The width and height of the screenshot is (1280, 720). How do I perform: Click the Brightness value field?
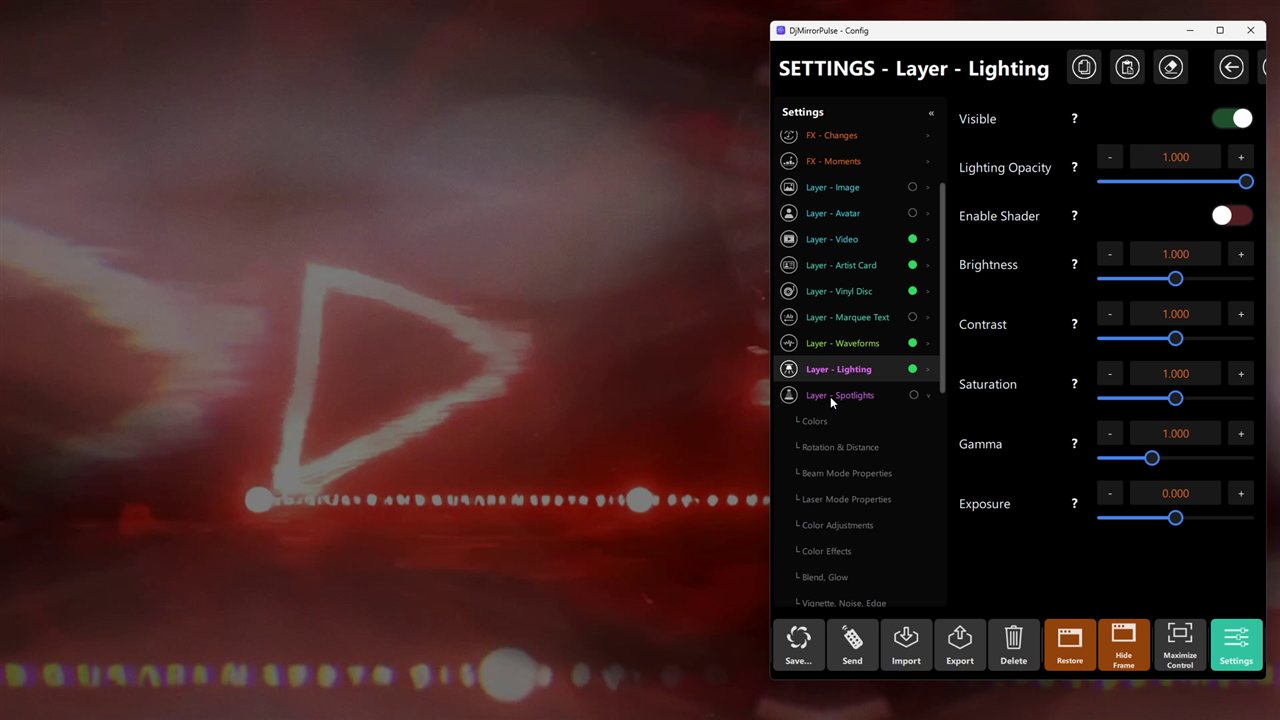[x=1175, y=254]
